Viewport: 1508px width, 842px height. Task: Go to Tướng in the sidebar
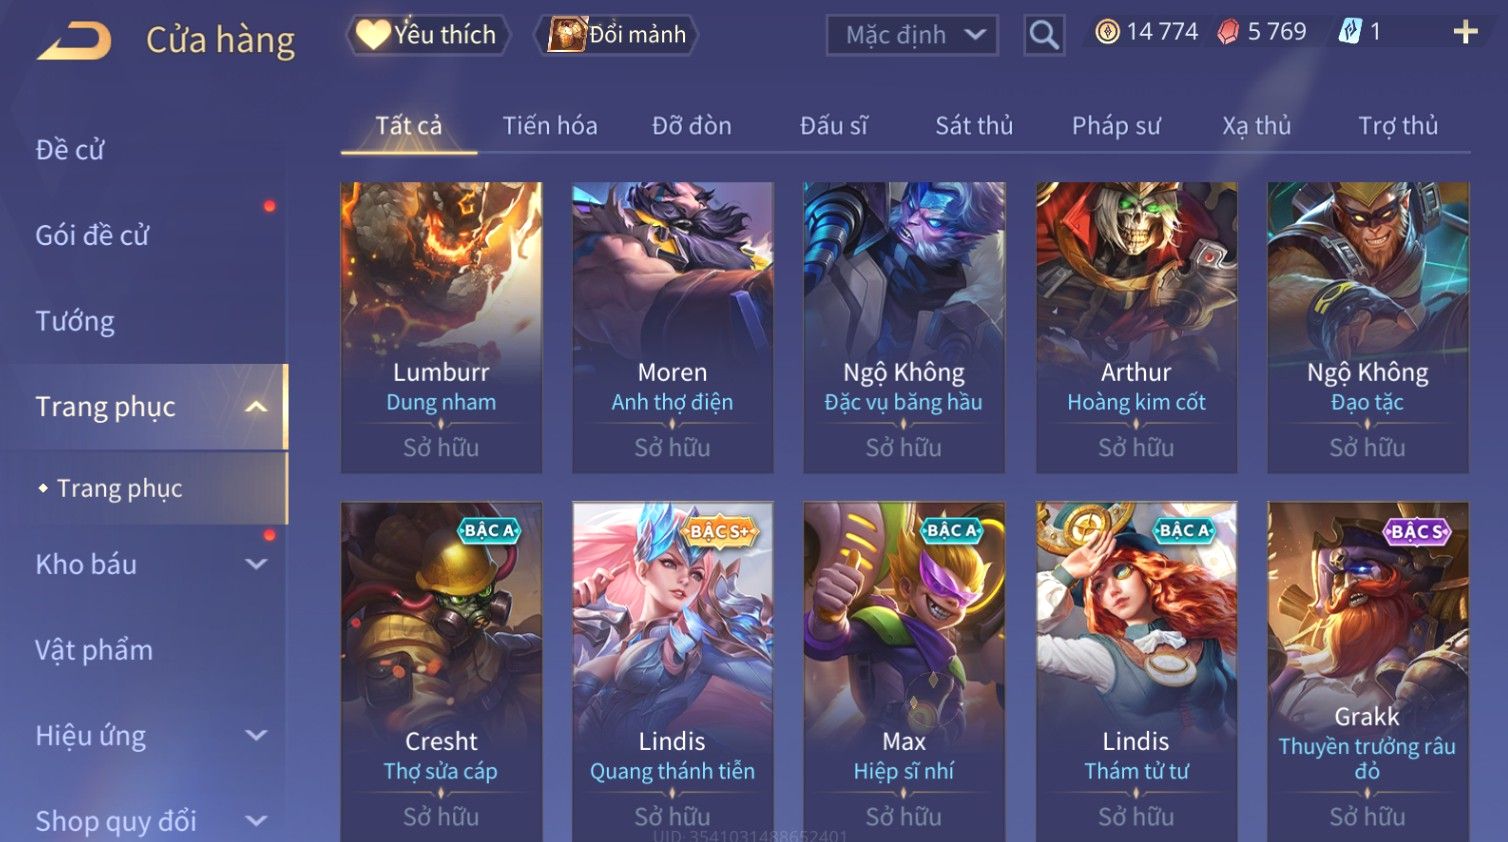point(75,321)
